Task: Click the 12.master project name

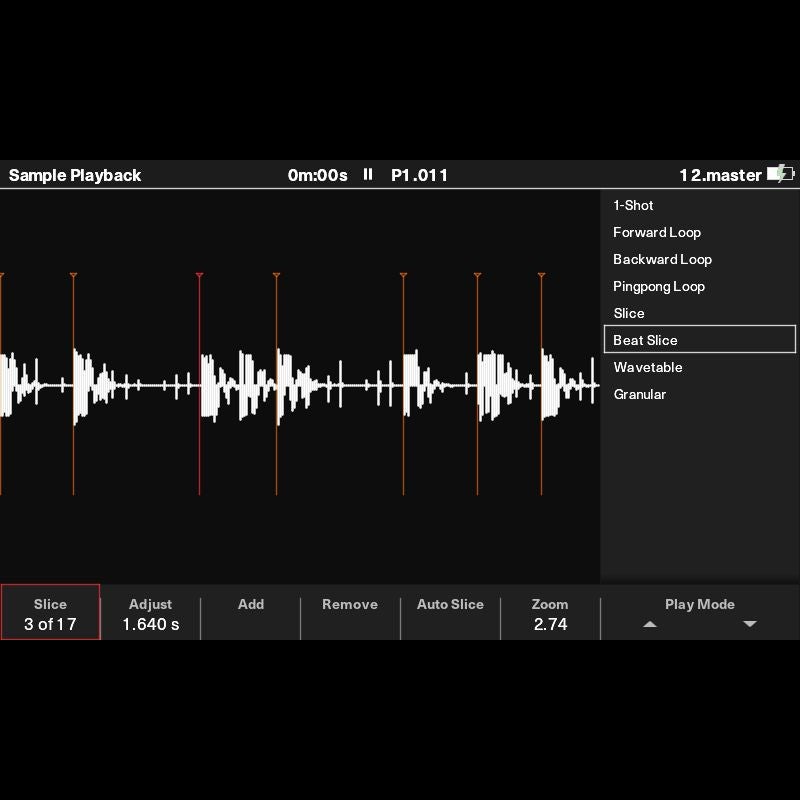Action: tap(720, 175)
